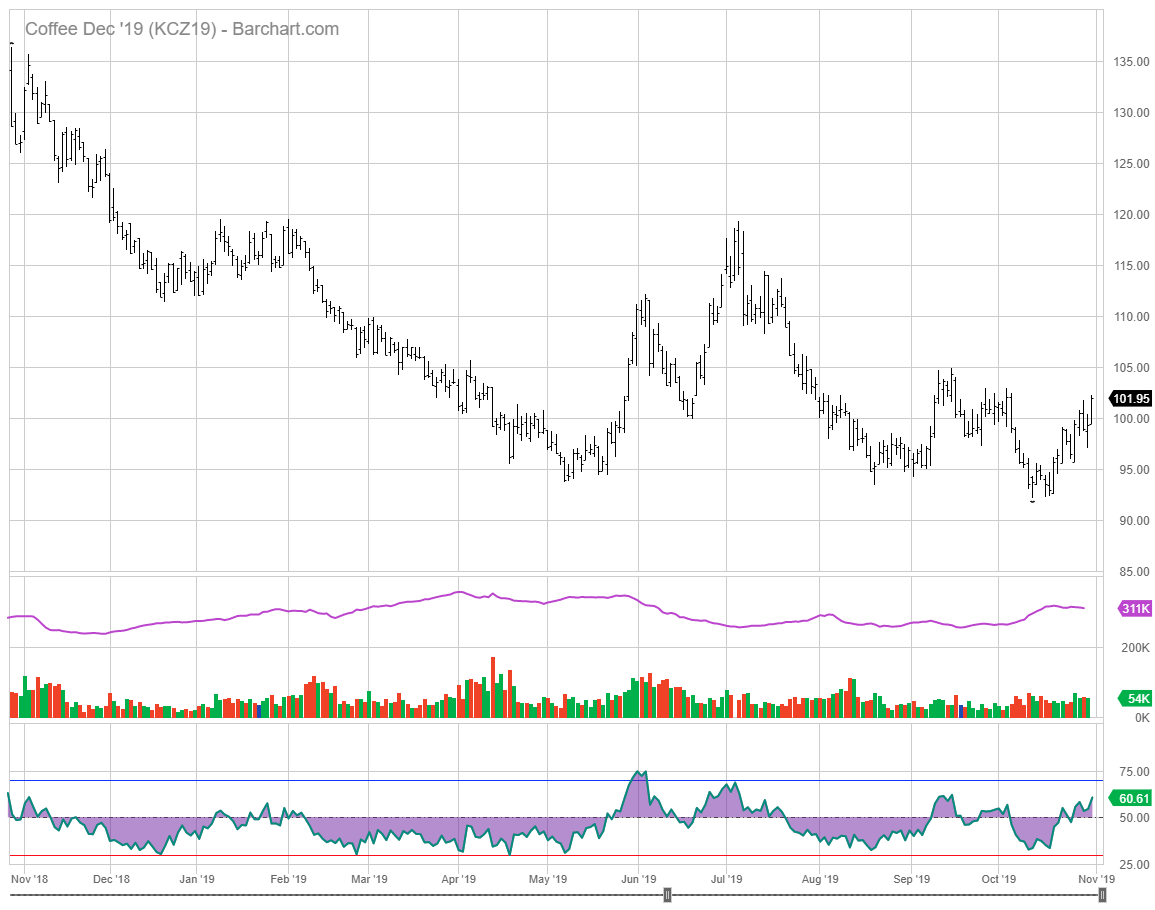Click the 95.00 price axis label
1155x910 pixels.
pos(1134,469)
